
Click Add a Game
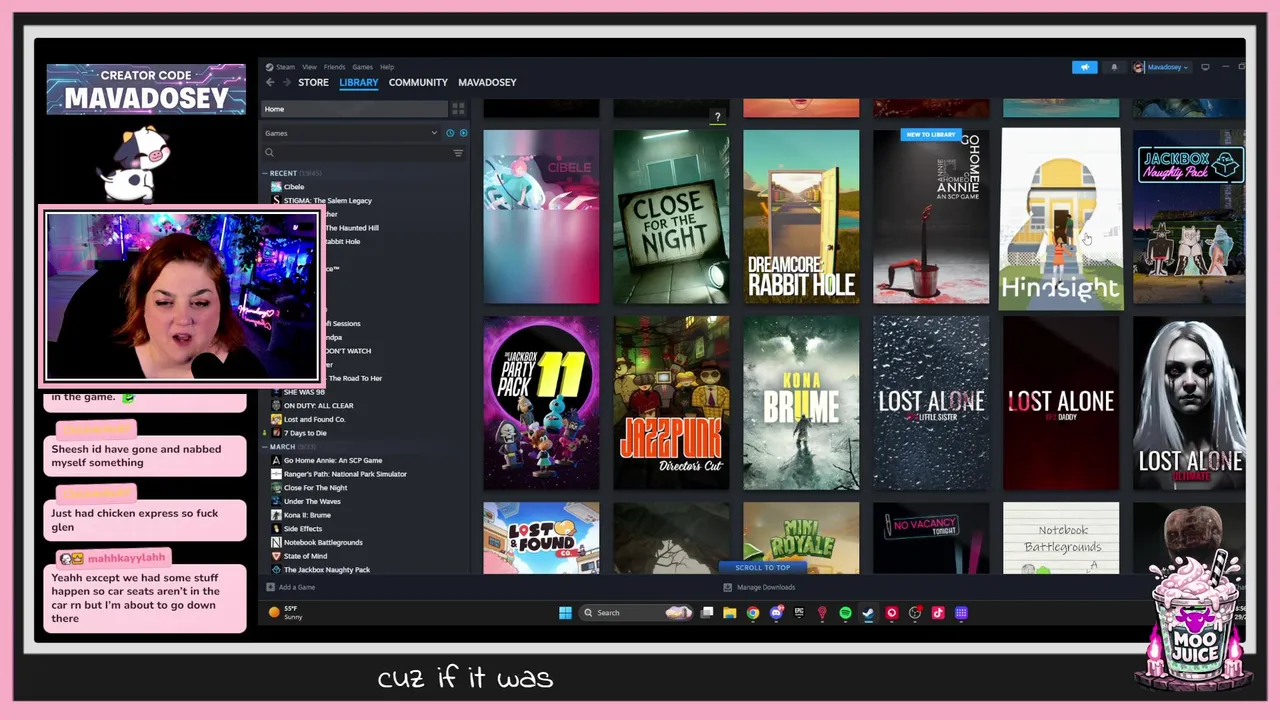pos(291,587)
